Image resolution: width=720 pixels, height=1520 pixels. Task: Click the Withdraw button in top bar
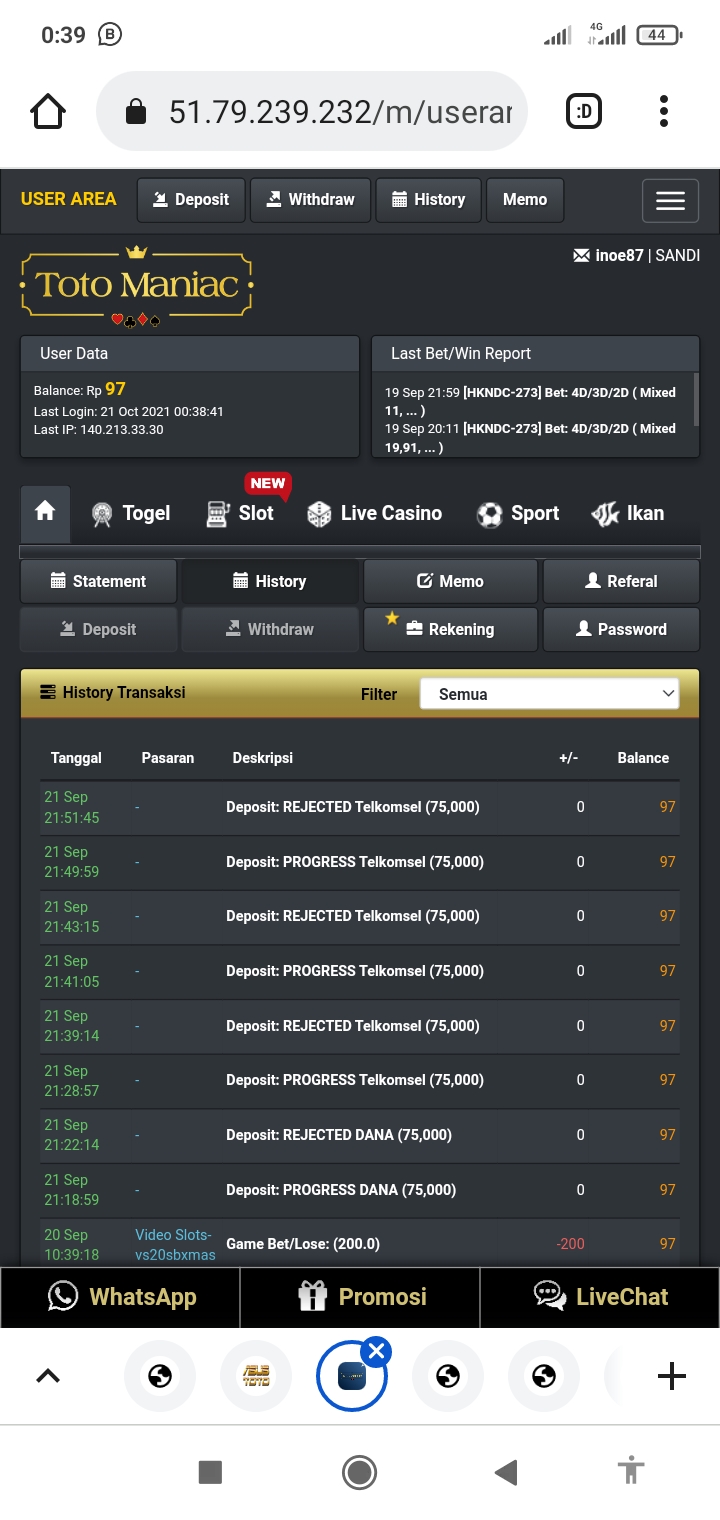[x=310, y=200]
